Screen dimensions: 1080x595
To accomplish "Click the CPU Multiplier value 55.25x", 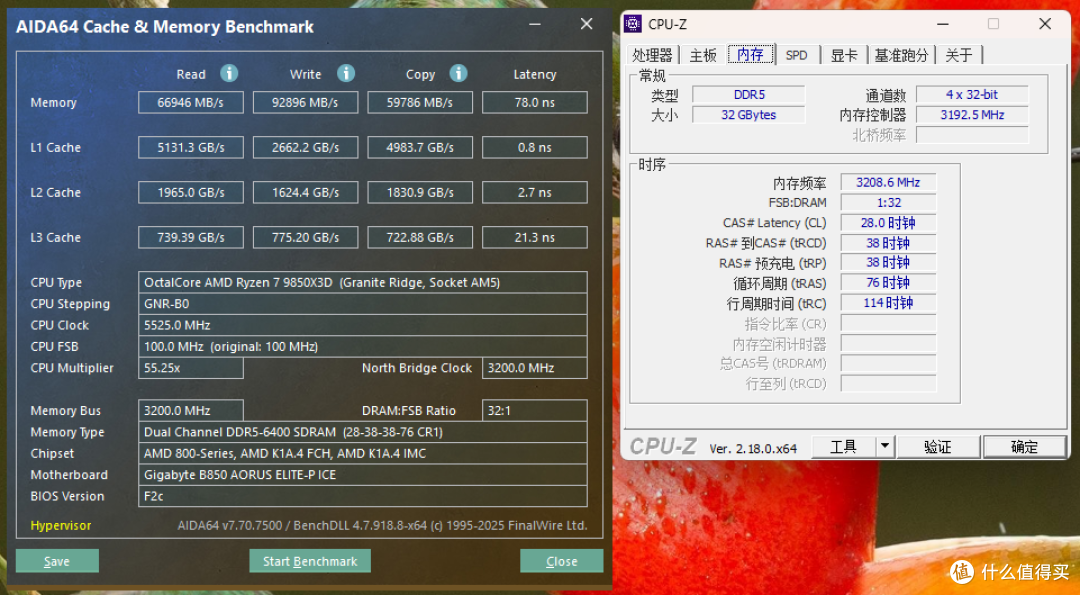I will (191, 368).
